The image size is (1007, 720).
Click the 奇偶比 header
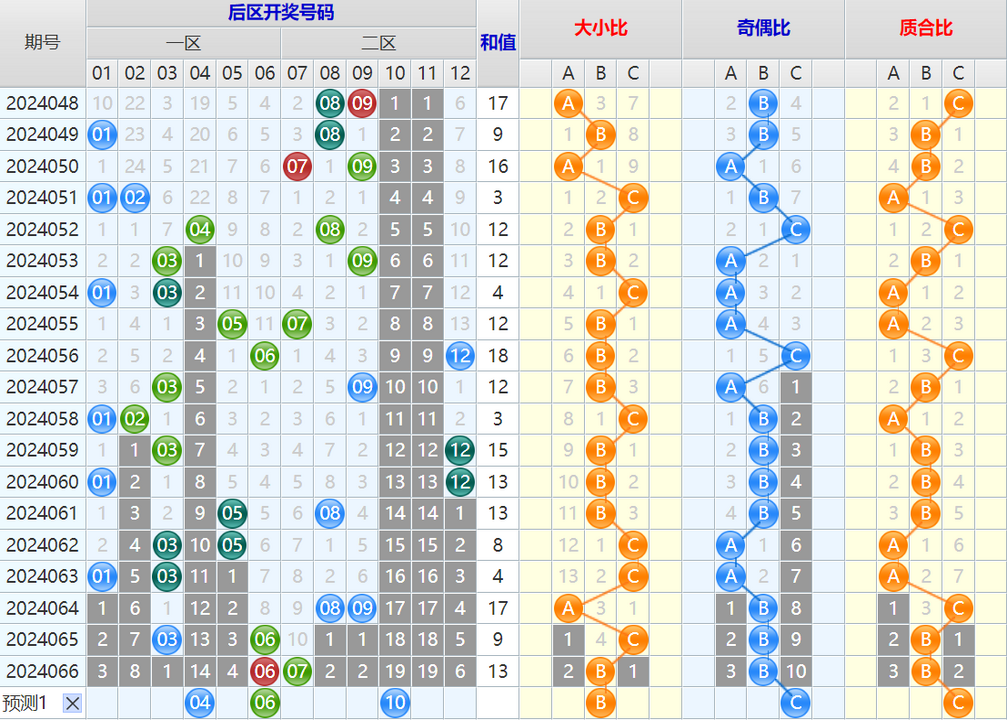(x=763, y=28)
